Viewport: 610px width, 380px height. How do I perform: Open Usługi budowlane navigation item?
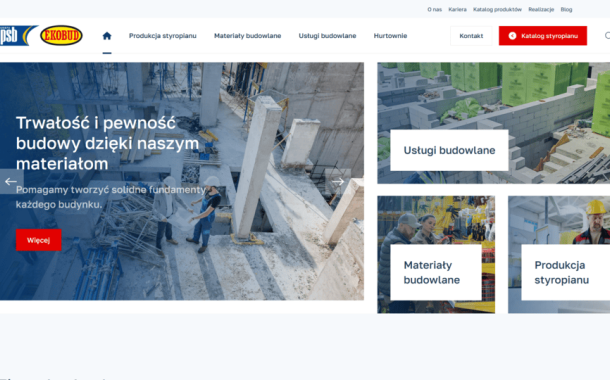327,36
